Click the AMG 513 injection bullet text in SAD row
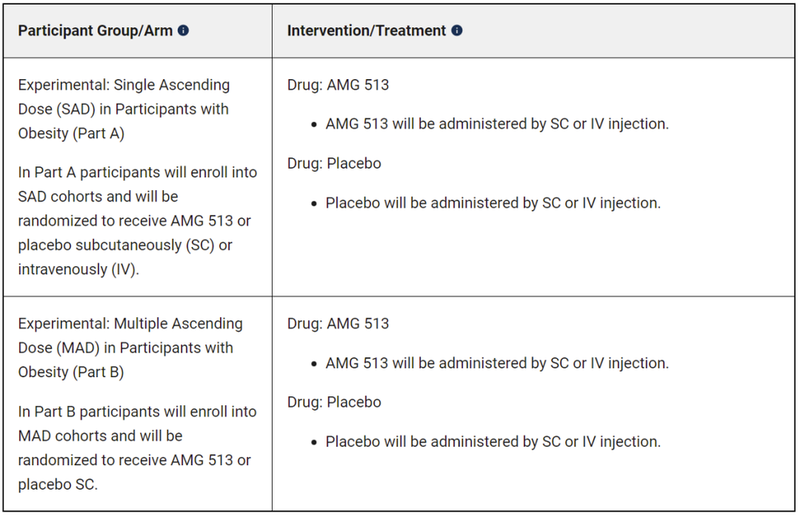The height and width of the screenshot is (517, 800). (497, 124)
